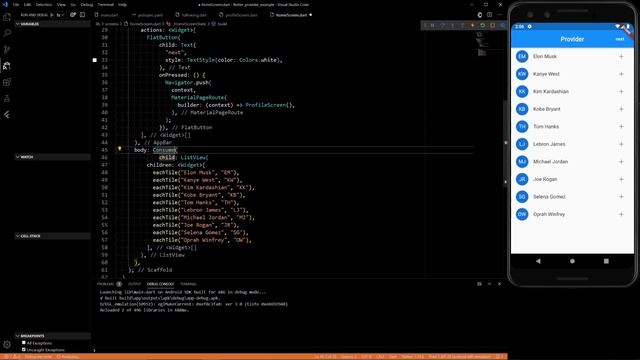
Task: Open the Selection menu
Action: (44, 4)
